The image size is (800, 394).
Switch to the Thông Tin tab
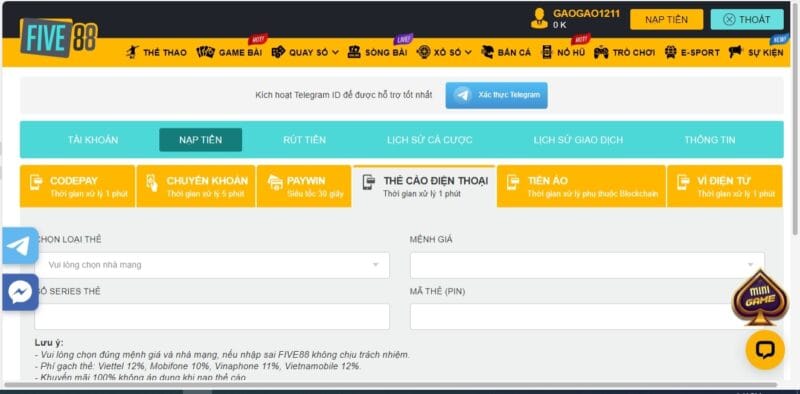click(x=710, y=140)
